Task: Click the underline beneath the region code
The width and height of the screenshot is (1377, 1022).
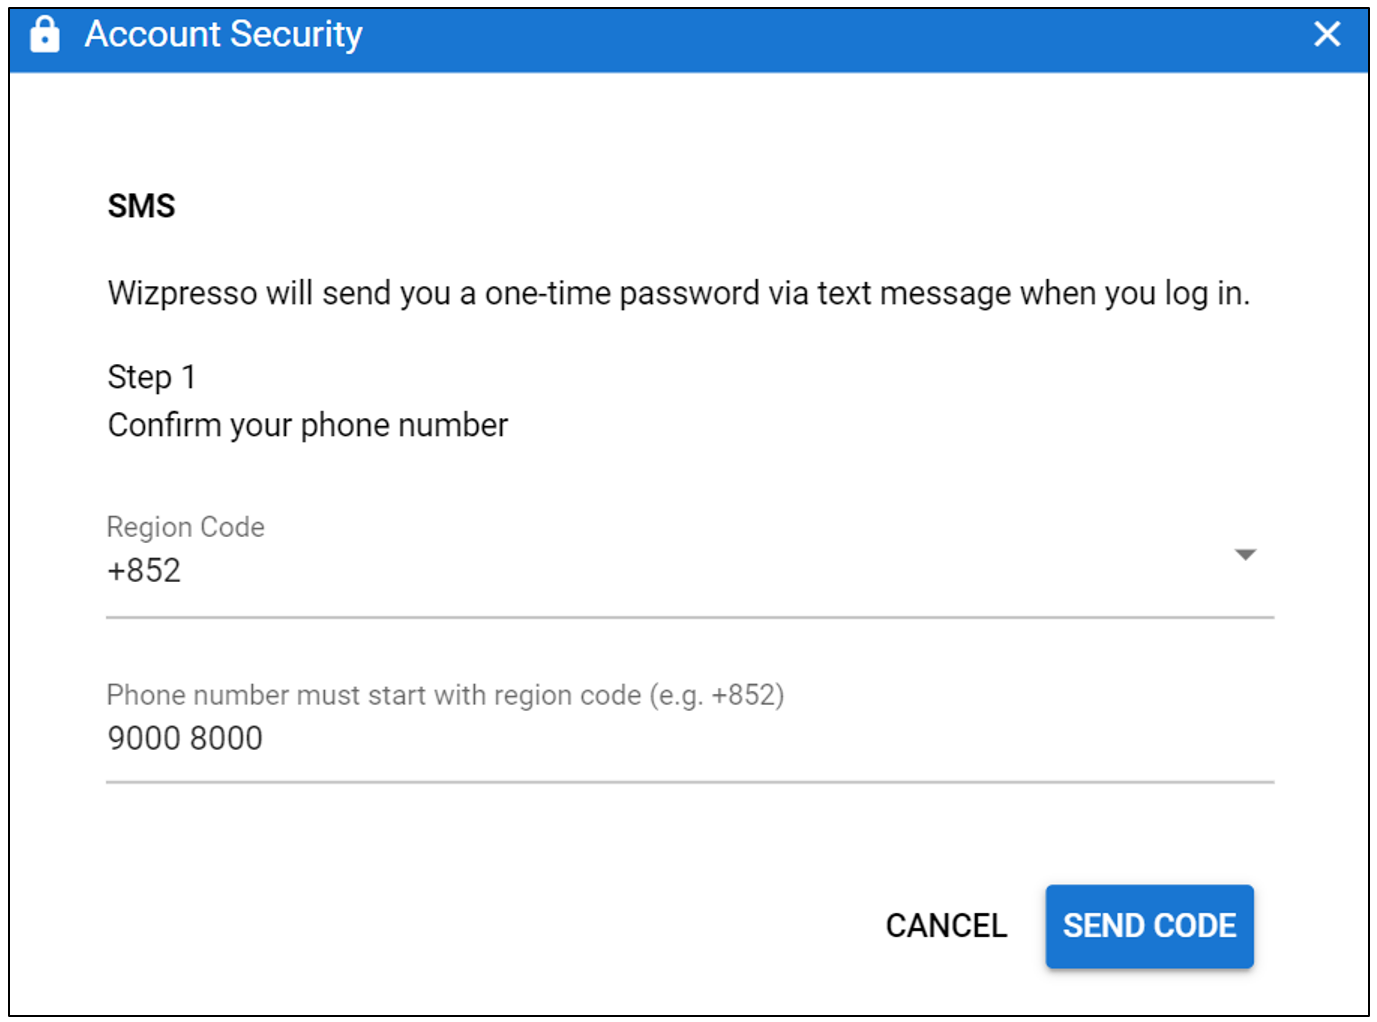Action: [690, 618]
